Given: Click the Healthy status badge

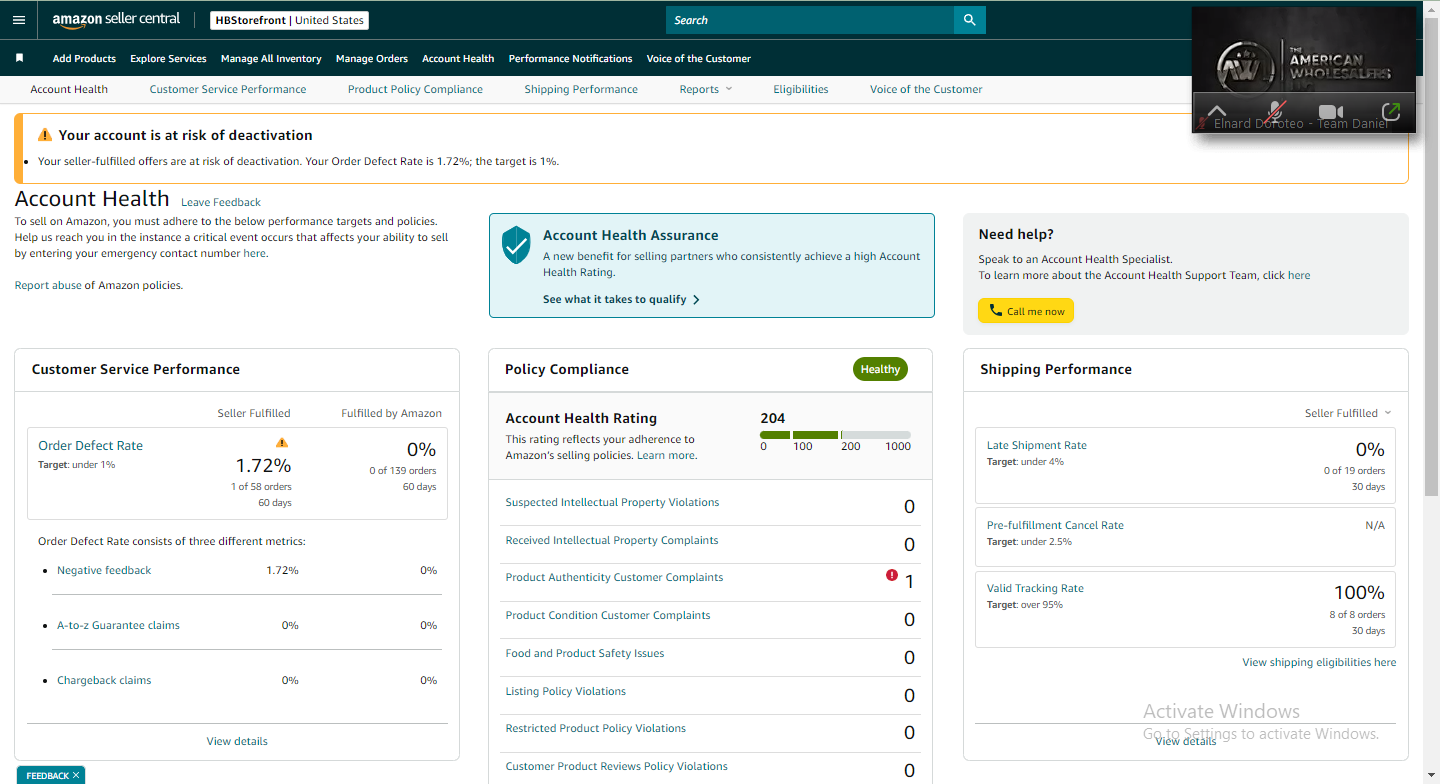Looking at the screenshot, I should tap(880, 369).
